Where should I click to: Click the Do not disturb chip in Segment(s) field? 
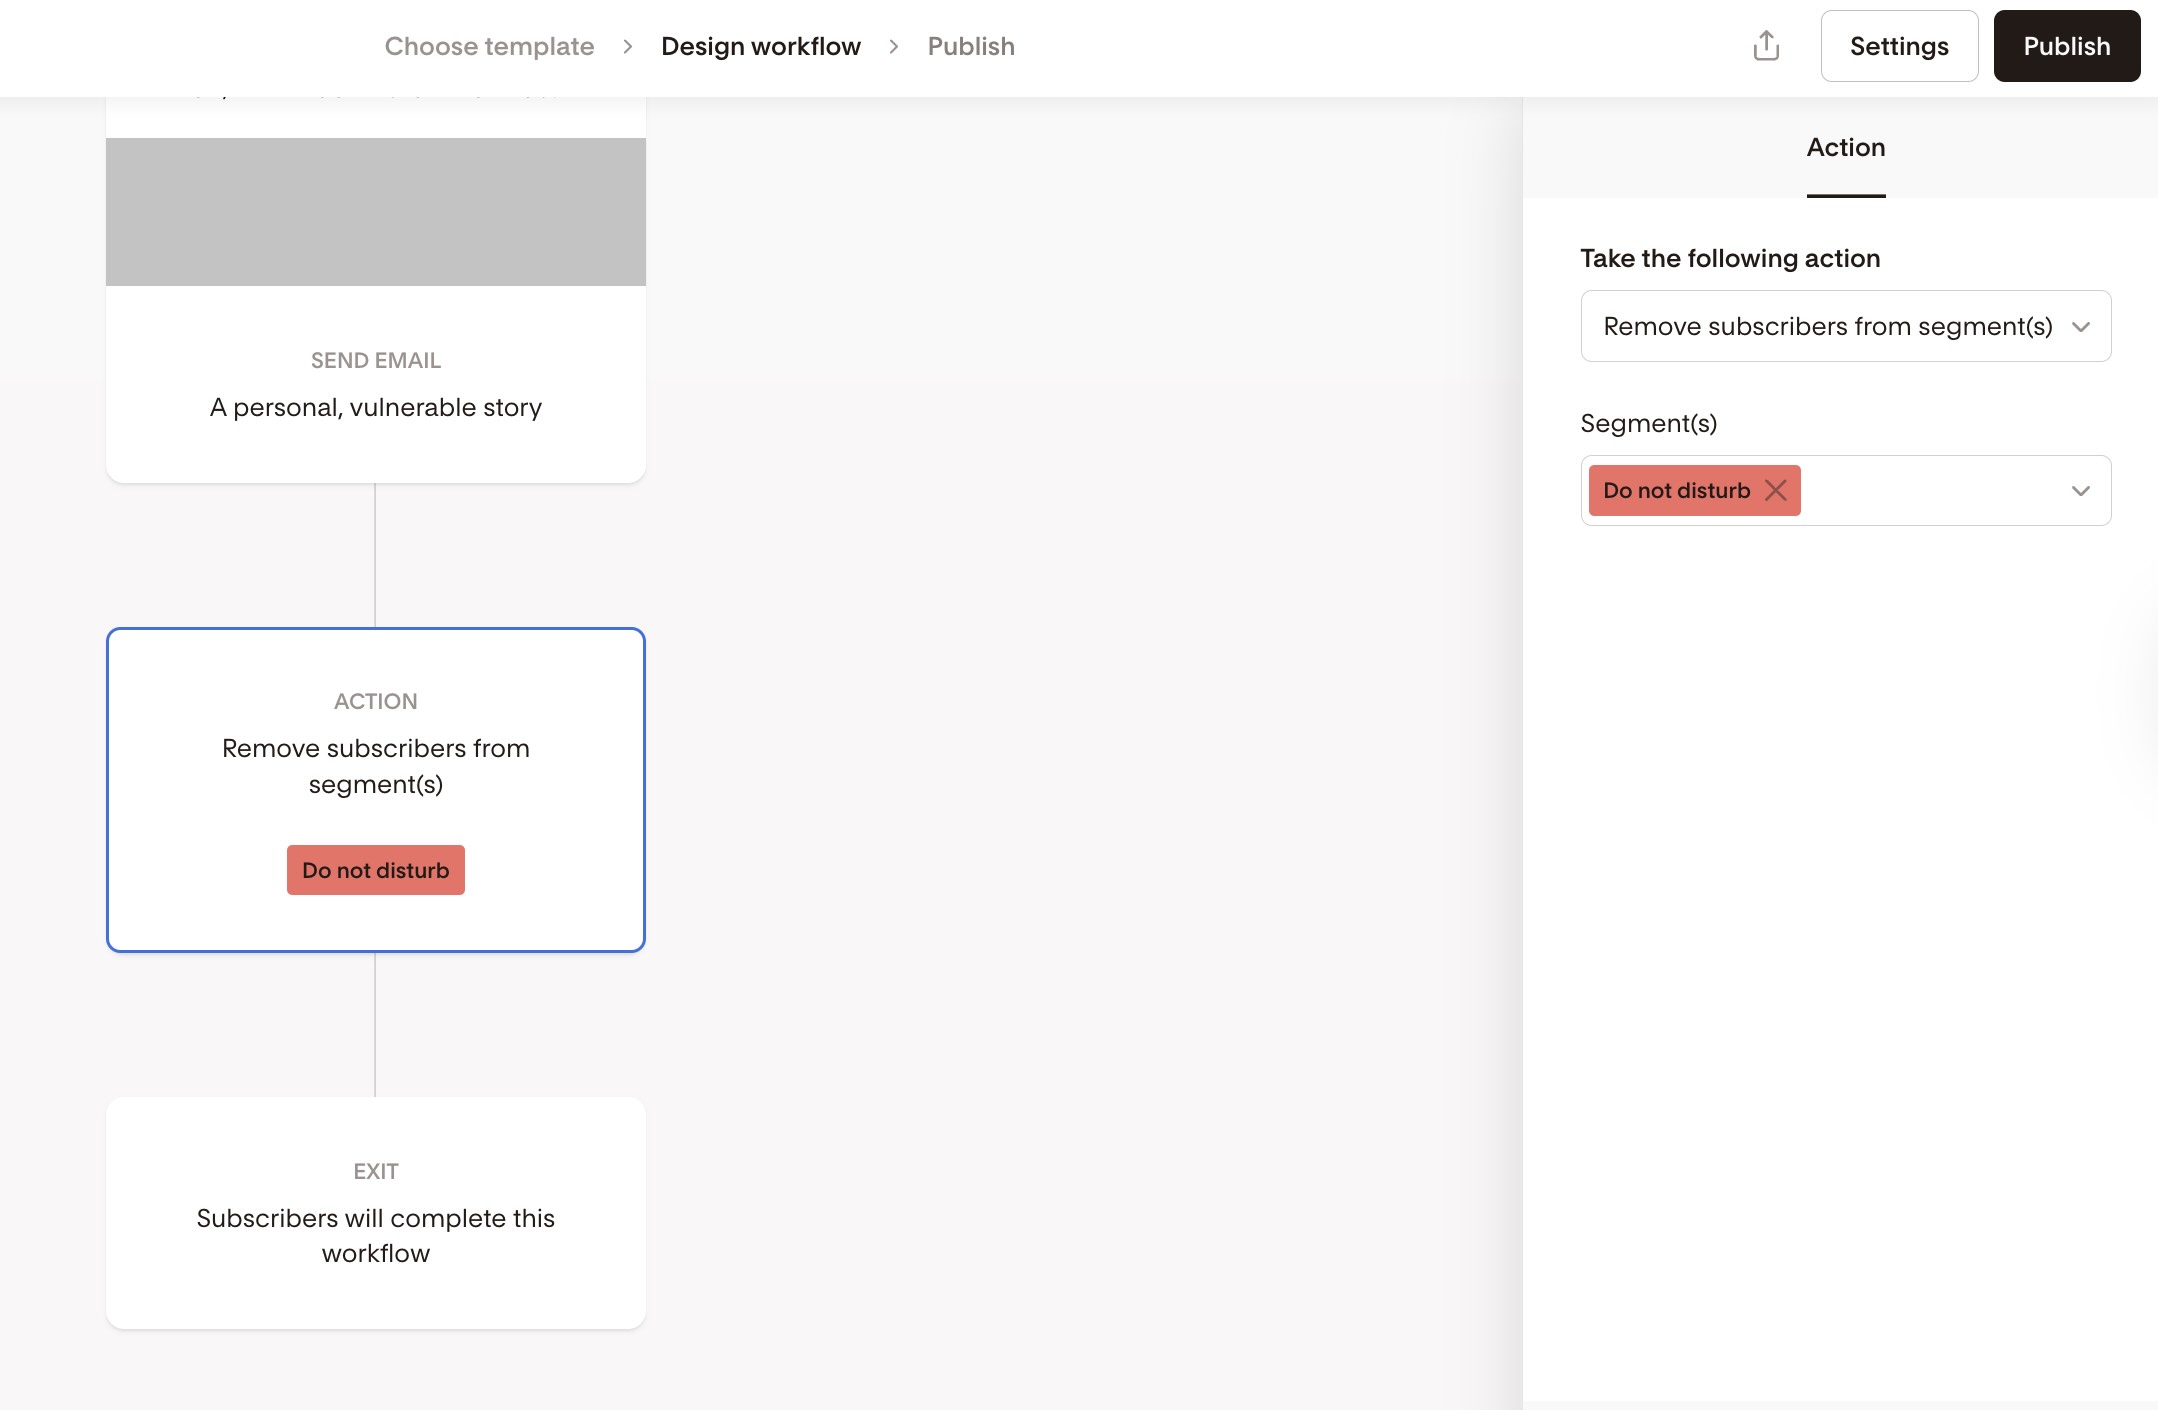pos(1675,491)
